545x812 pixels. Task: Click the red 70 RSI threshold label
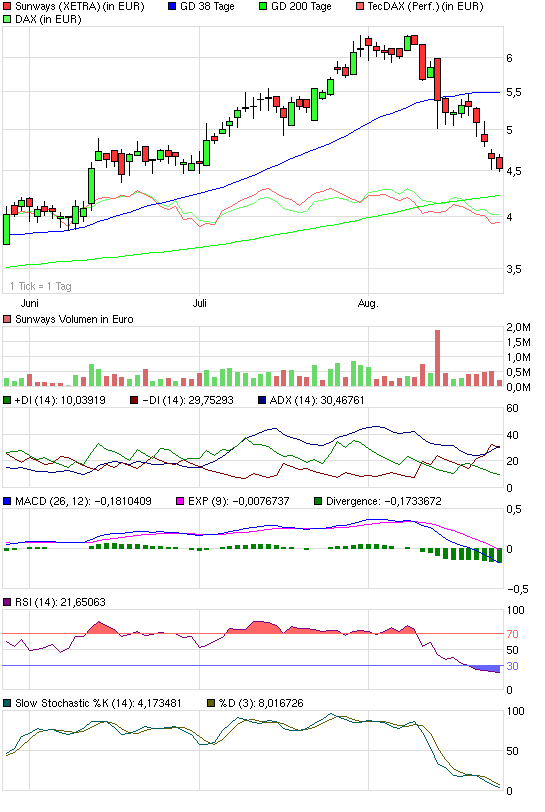[512, 634]
